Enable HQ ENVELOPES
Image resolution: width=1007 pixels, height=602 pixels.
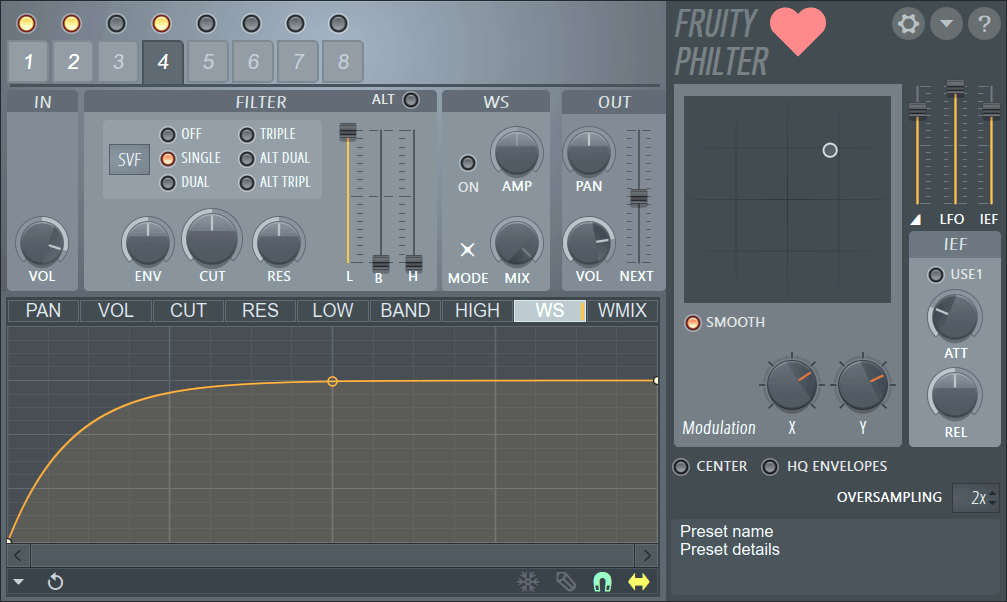[770, 466]
